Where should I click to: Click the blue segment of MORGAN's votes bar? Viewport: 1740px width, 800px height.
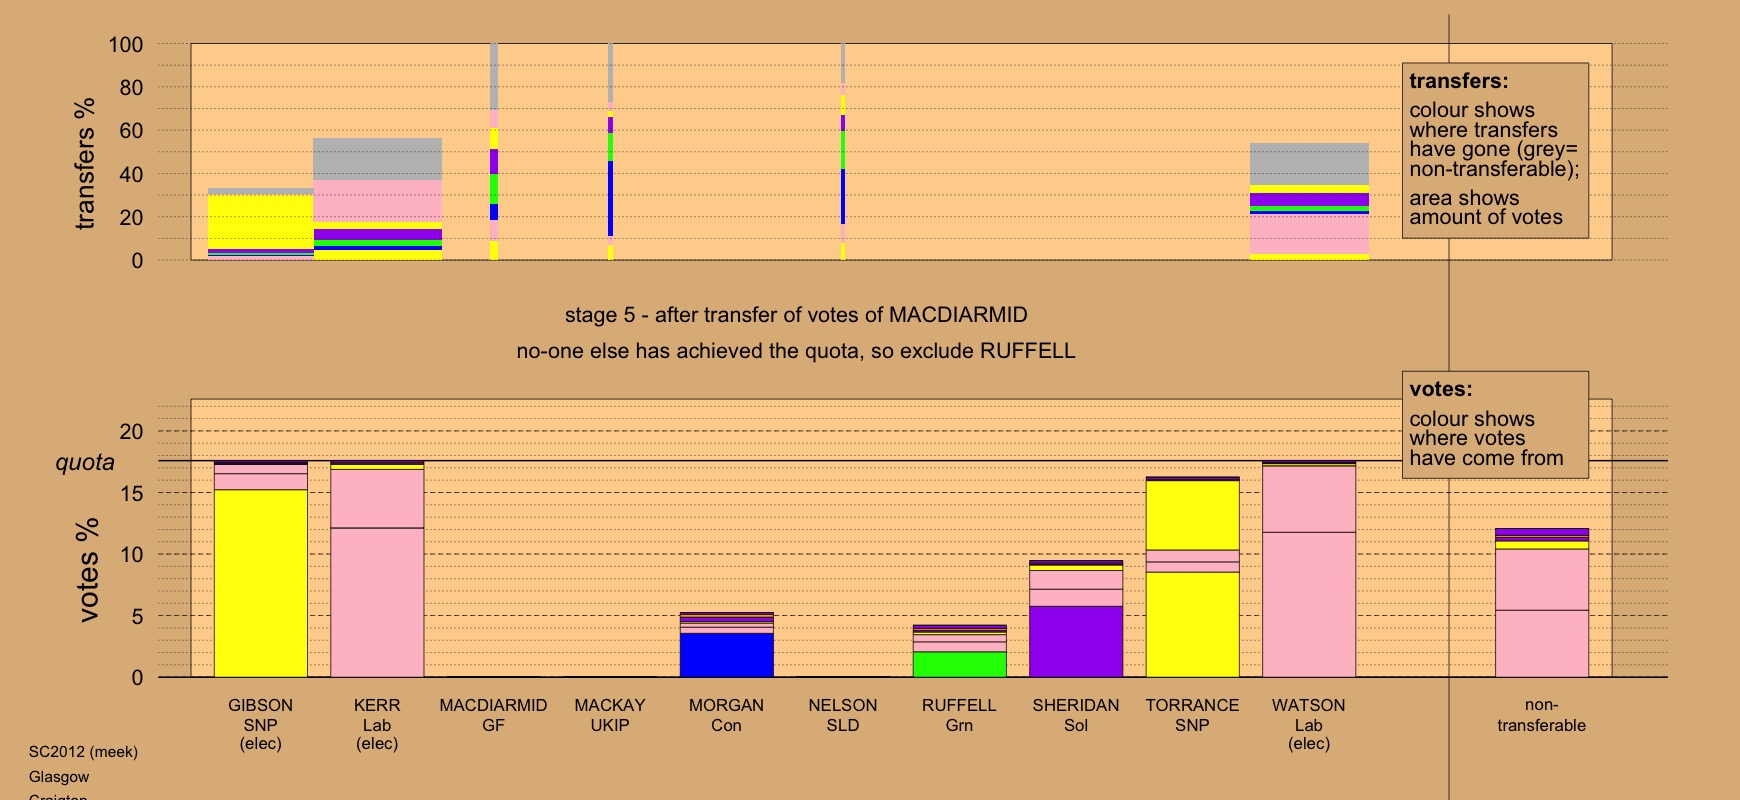[x=726, y=655]
